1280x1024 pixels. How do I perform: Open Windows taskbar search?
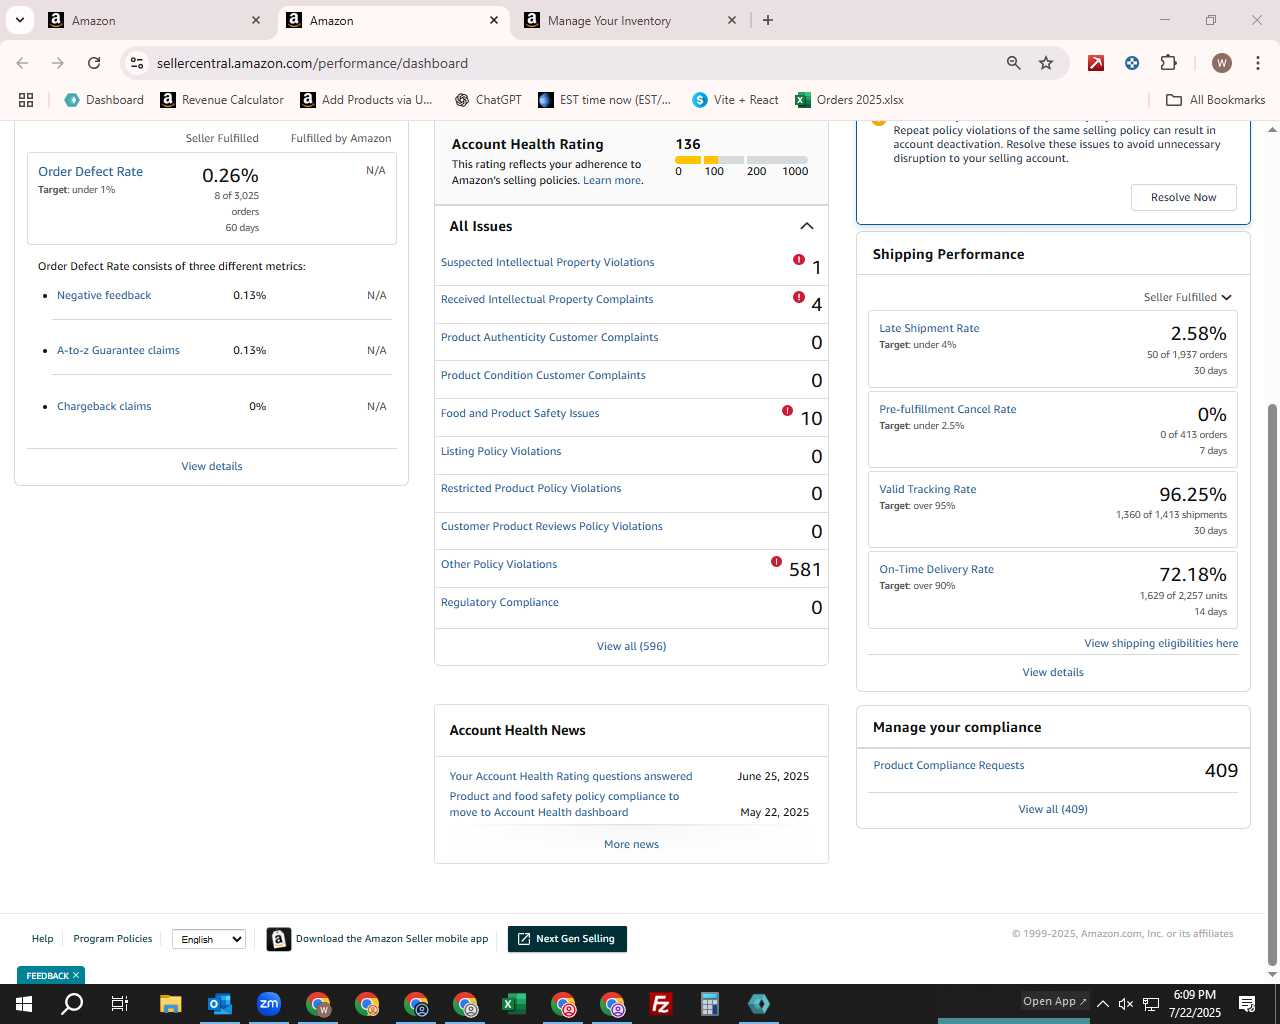[72, 1004]
